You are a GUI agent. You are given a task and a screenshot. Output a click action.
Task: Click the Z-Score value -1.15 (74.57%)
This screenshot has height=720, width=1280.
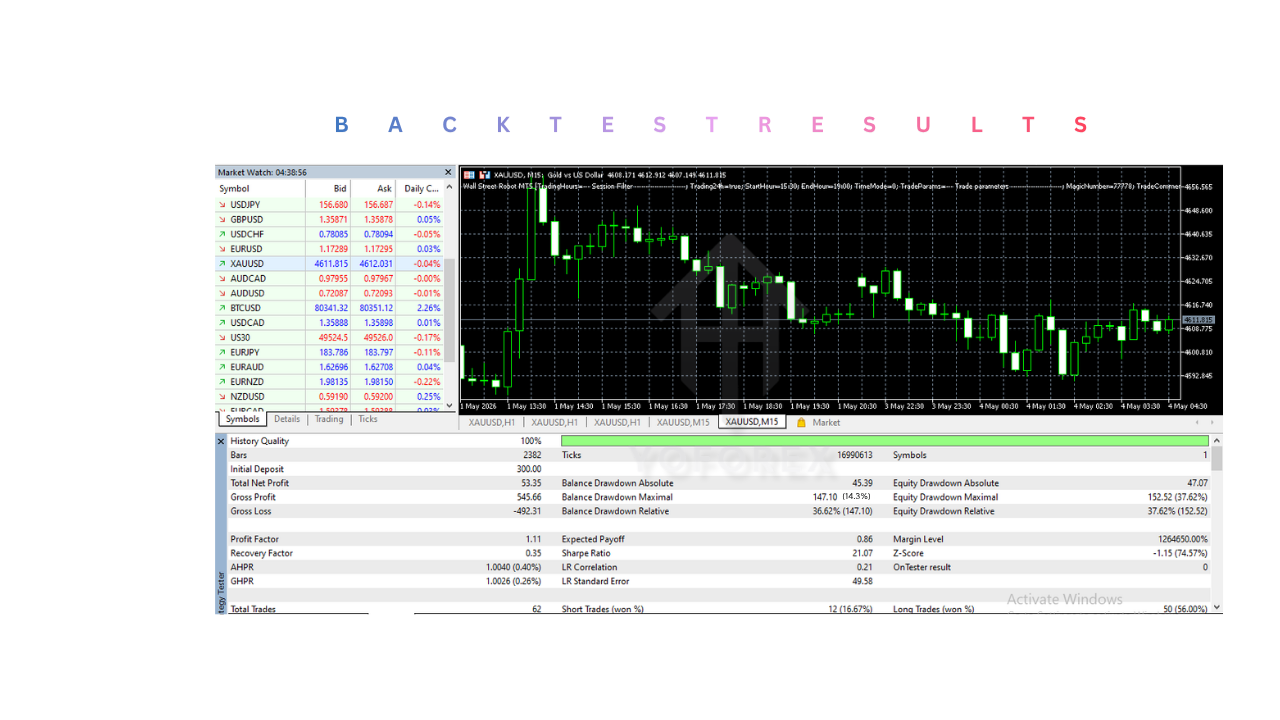tap(1180, 553)
